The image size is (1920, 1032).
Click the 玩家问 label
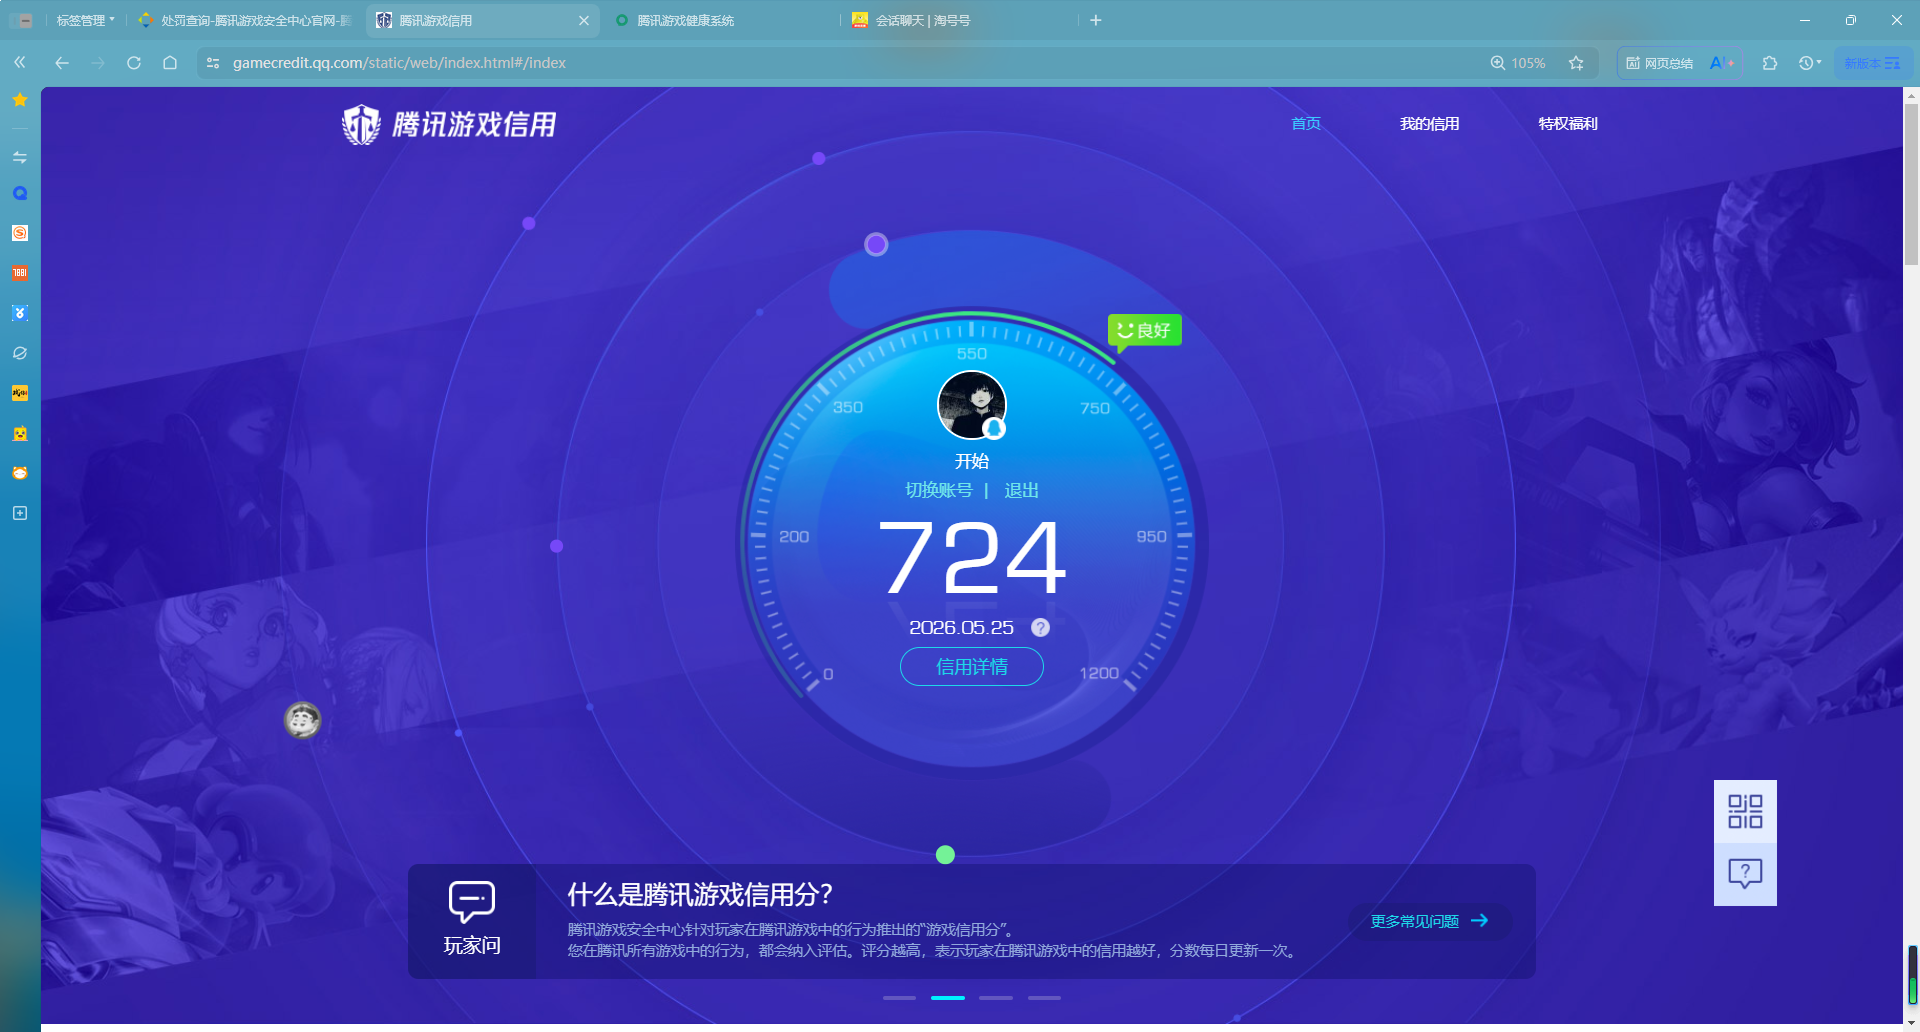(x=472, y=945)
